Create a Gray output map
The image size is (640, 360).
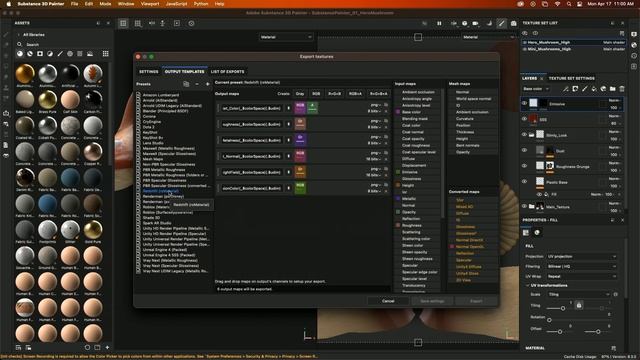(300, 94)
